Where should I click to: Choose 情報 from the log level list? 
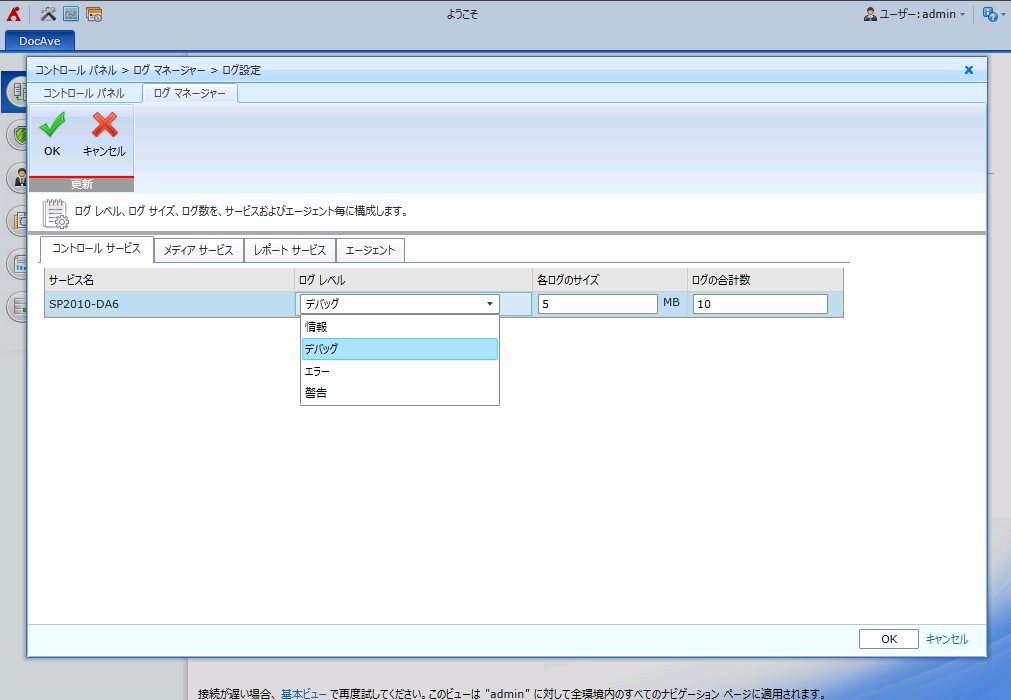(x=400, y=327)
